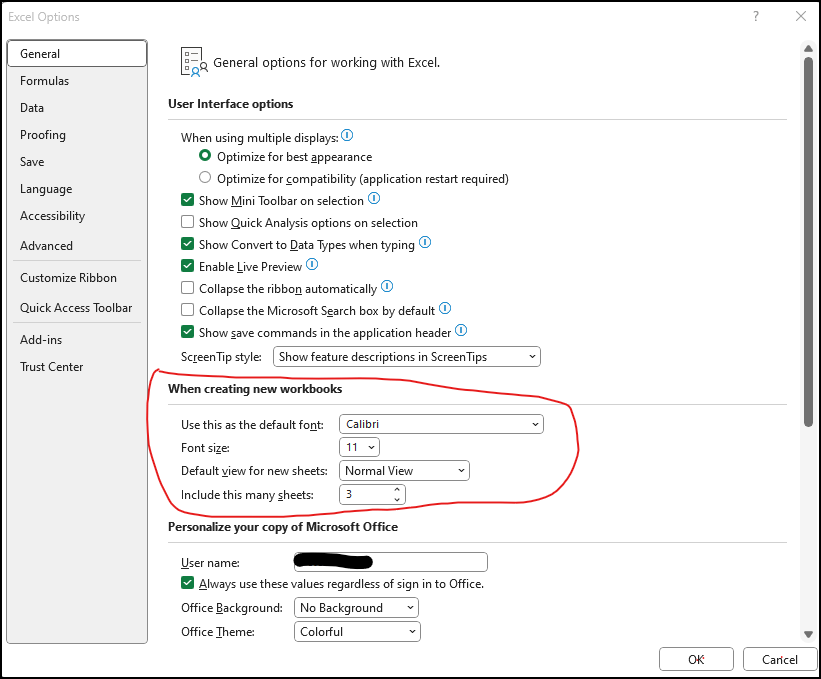This screenshot has width=821, height=679.
Task: Check Collapse the Microsoft Search box by default
Action: pyautogui.click(x=187, y=310)
